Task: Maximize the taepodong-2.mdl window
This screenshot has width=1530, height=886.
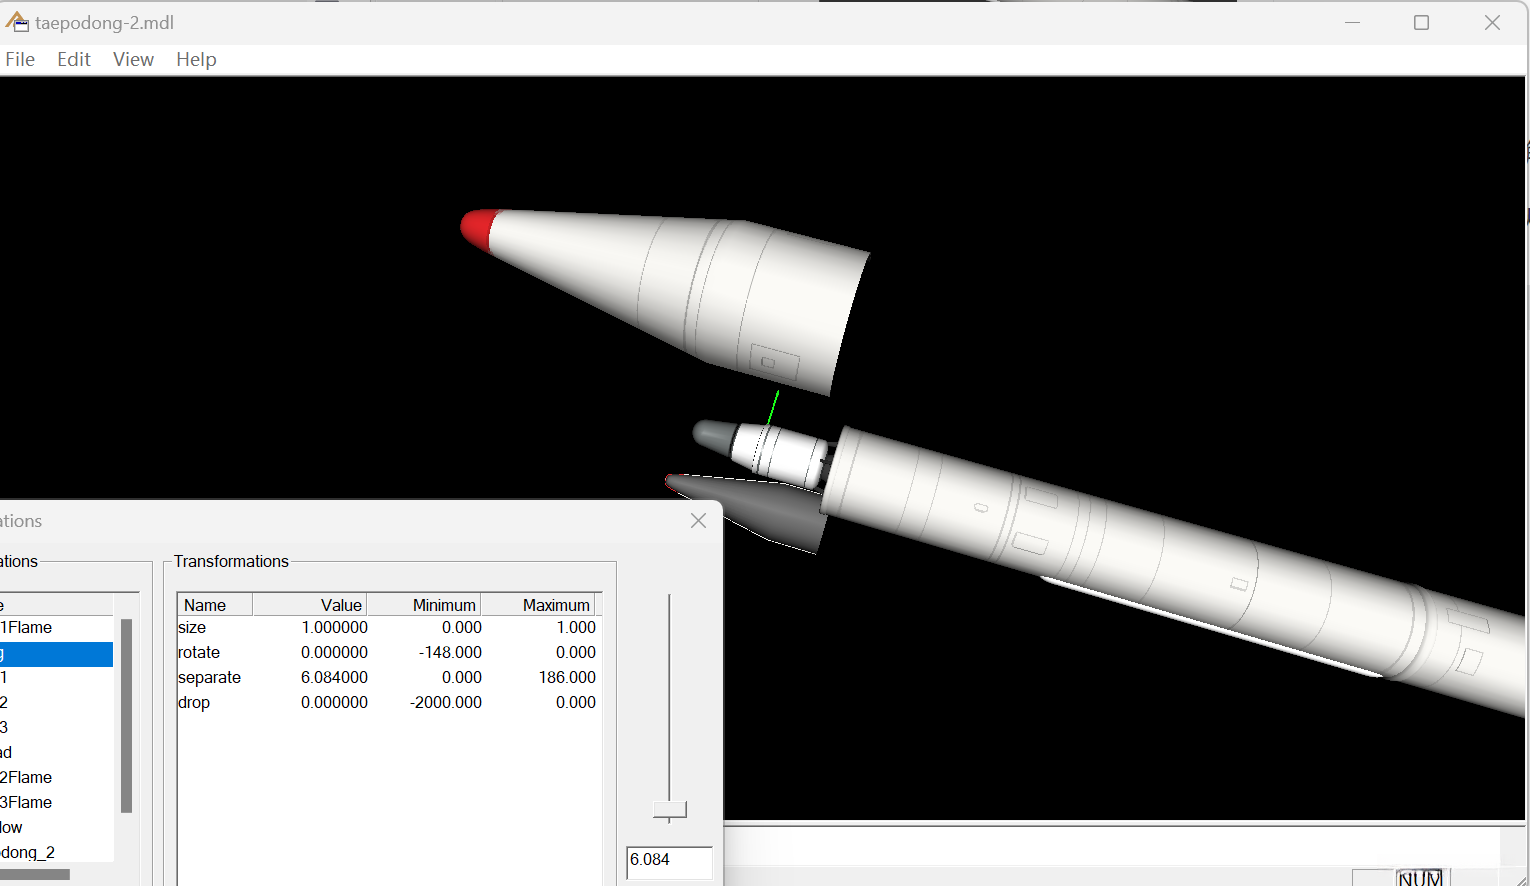Action: pyautogui.click(x=1421, y=22)
